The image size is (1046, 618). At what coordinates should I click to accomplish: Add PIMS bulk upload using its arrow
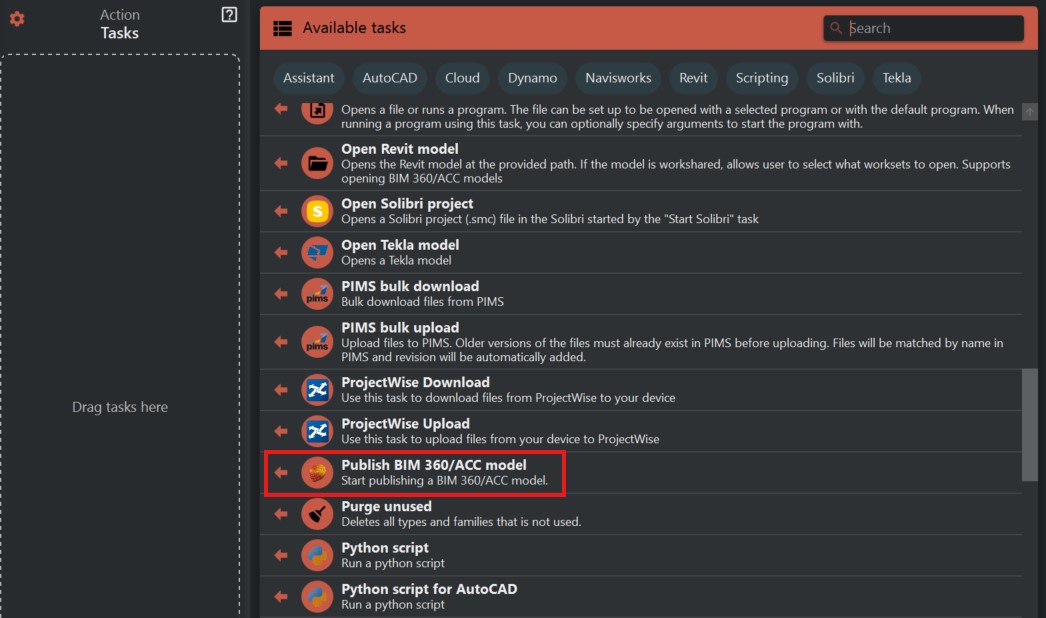(281, 342)
